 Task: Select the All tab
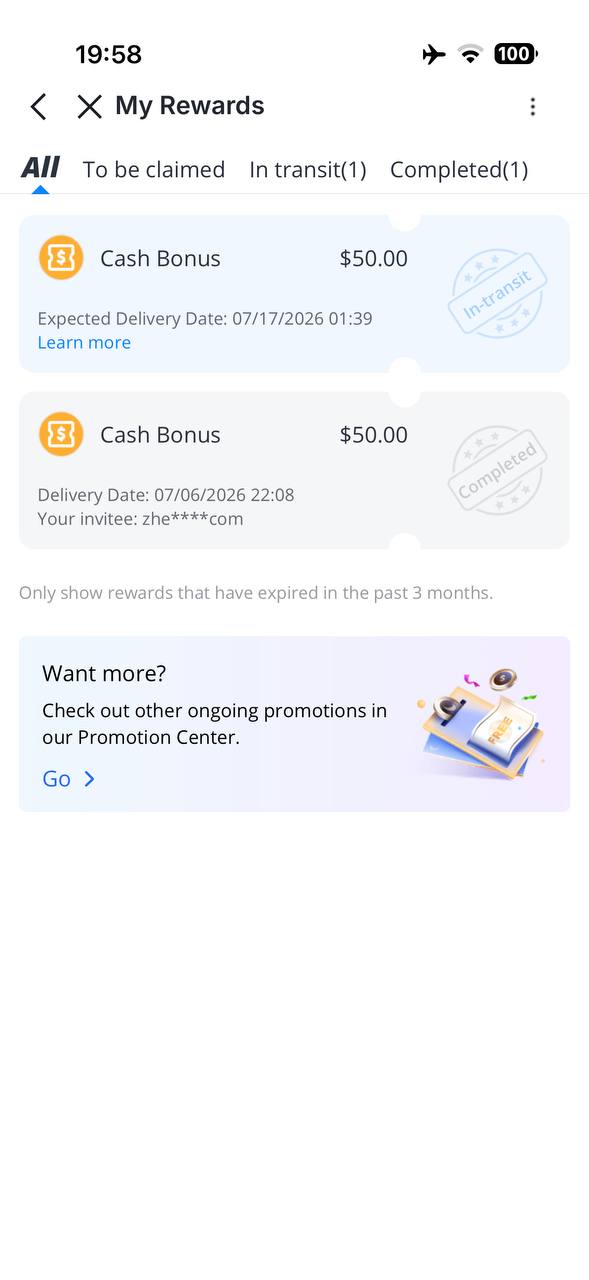pos(40,168)
